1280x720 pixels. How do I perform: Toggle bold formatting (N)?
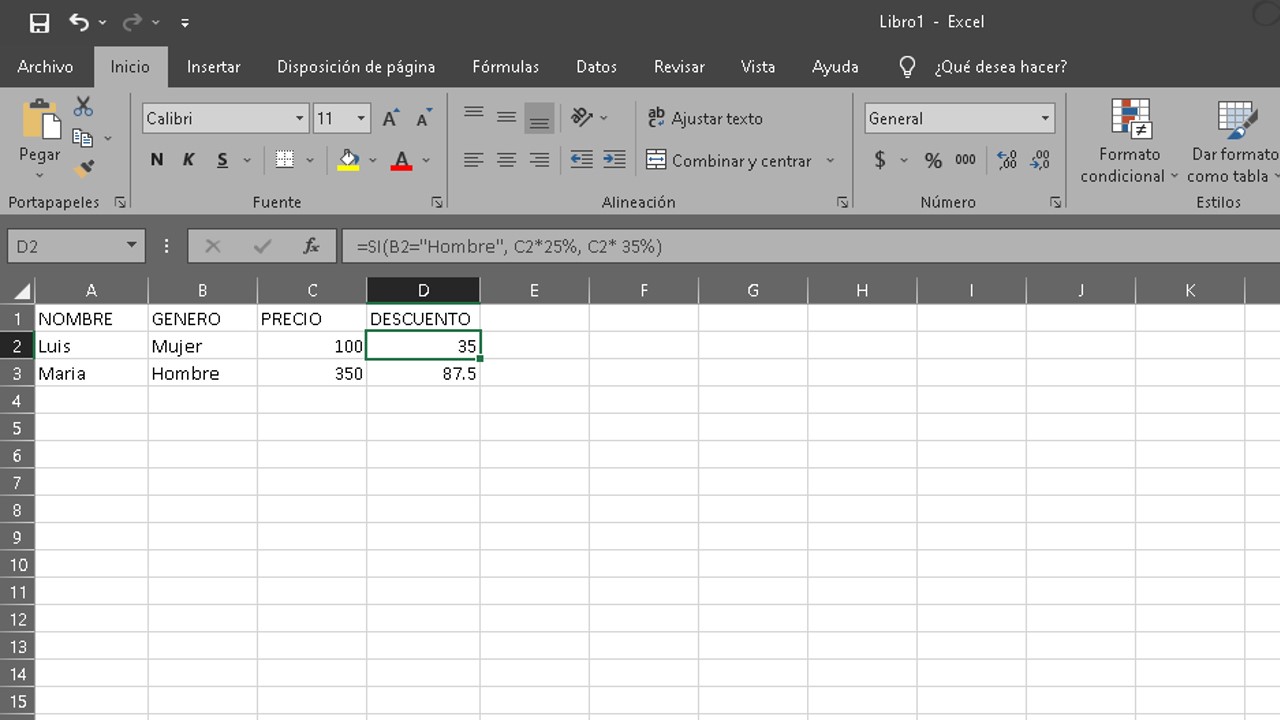157,160
